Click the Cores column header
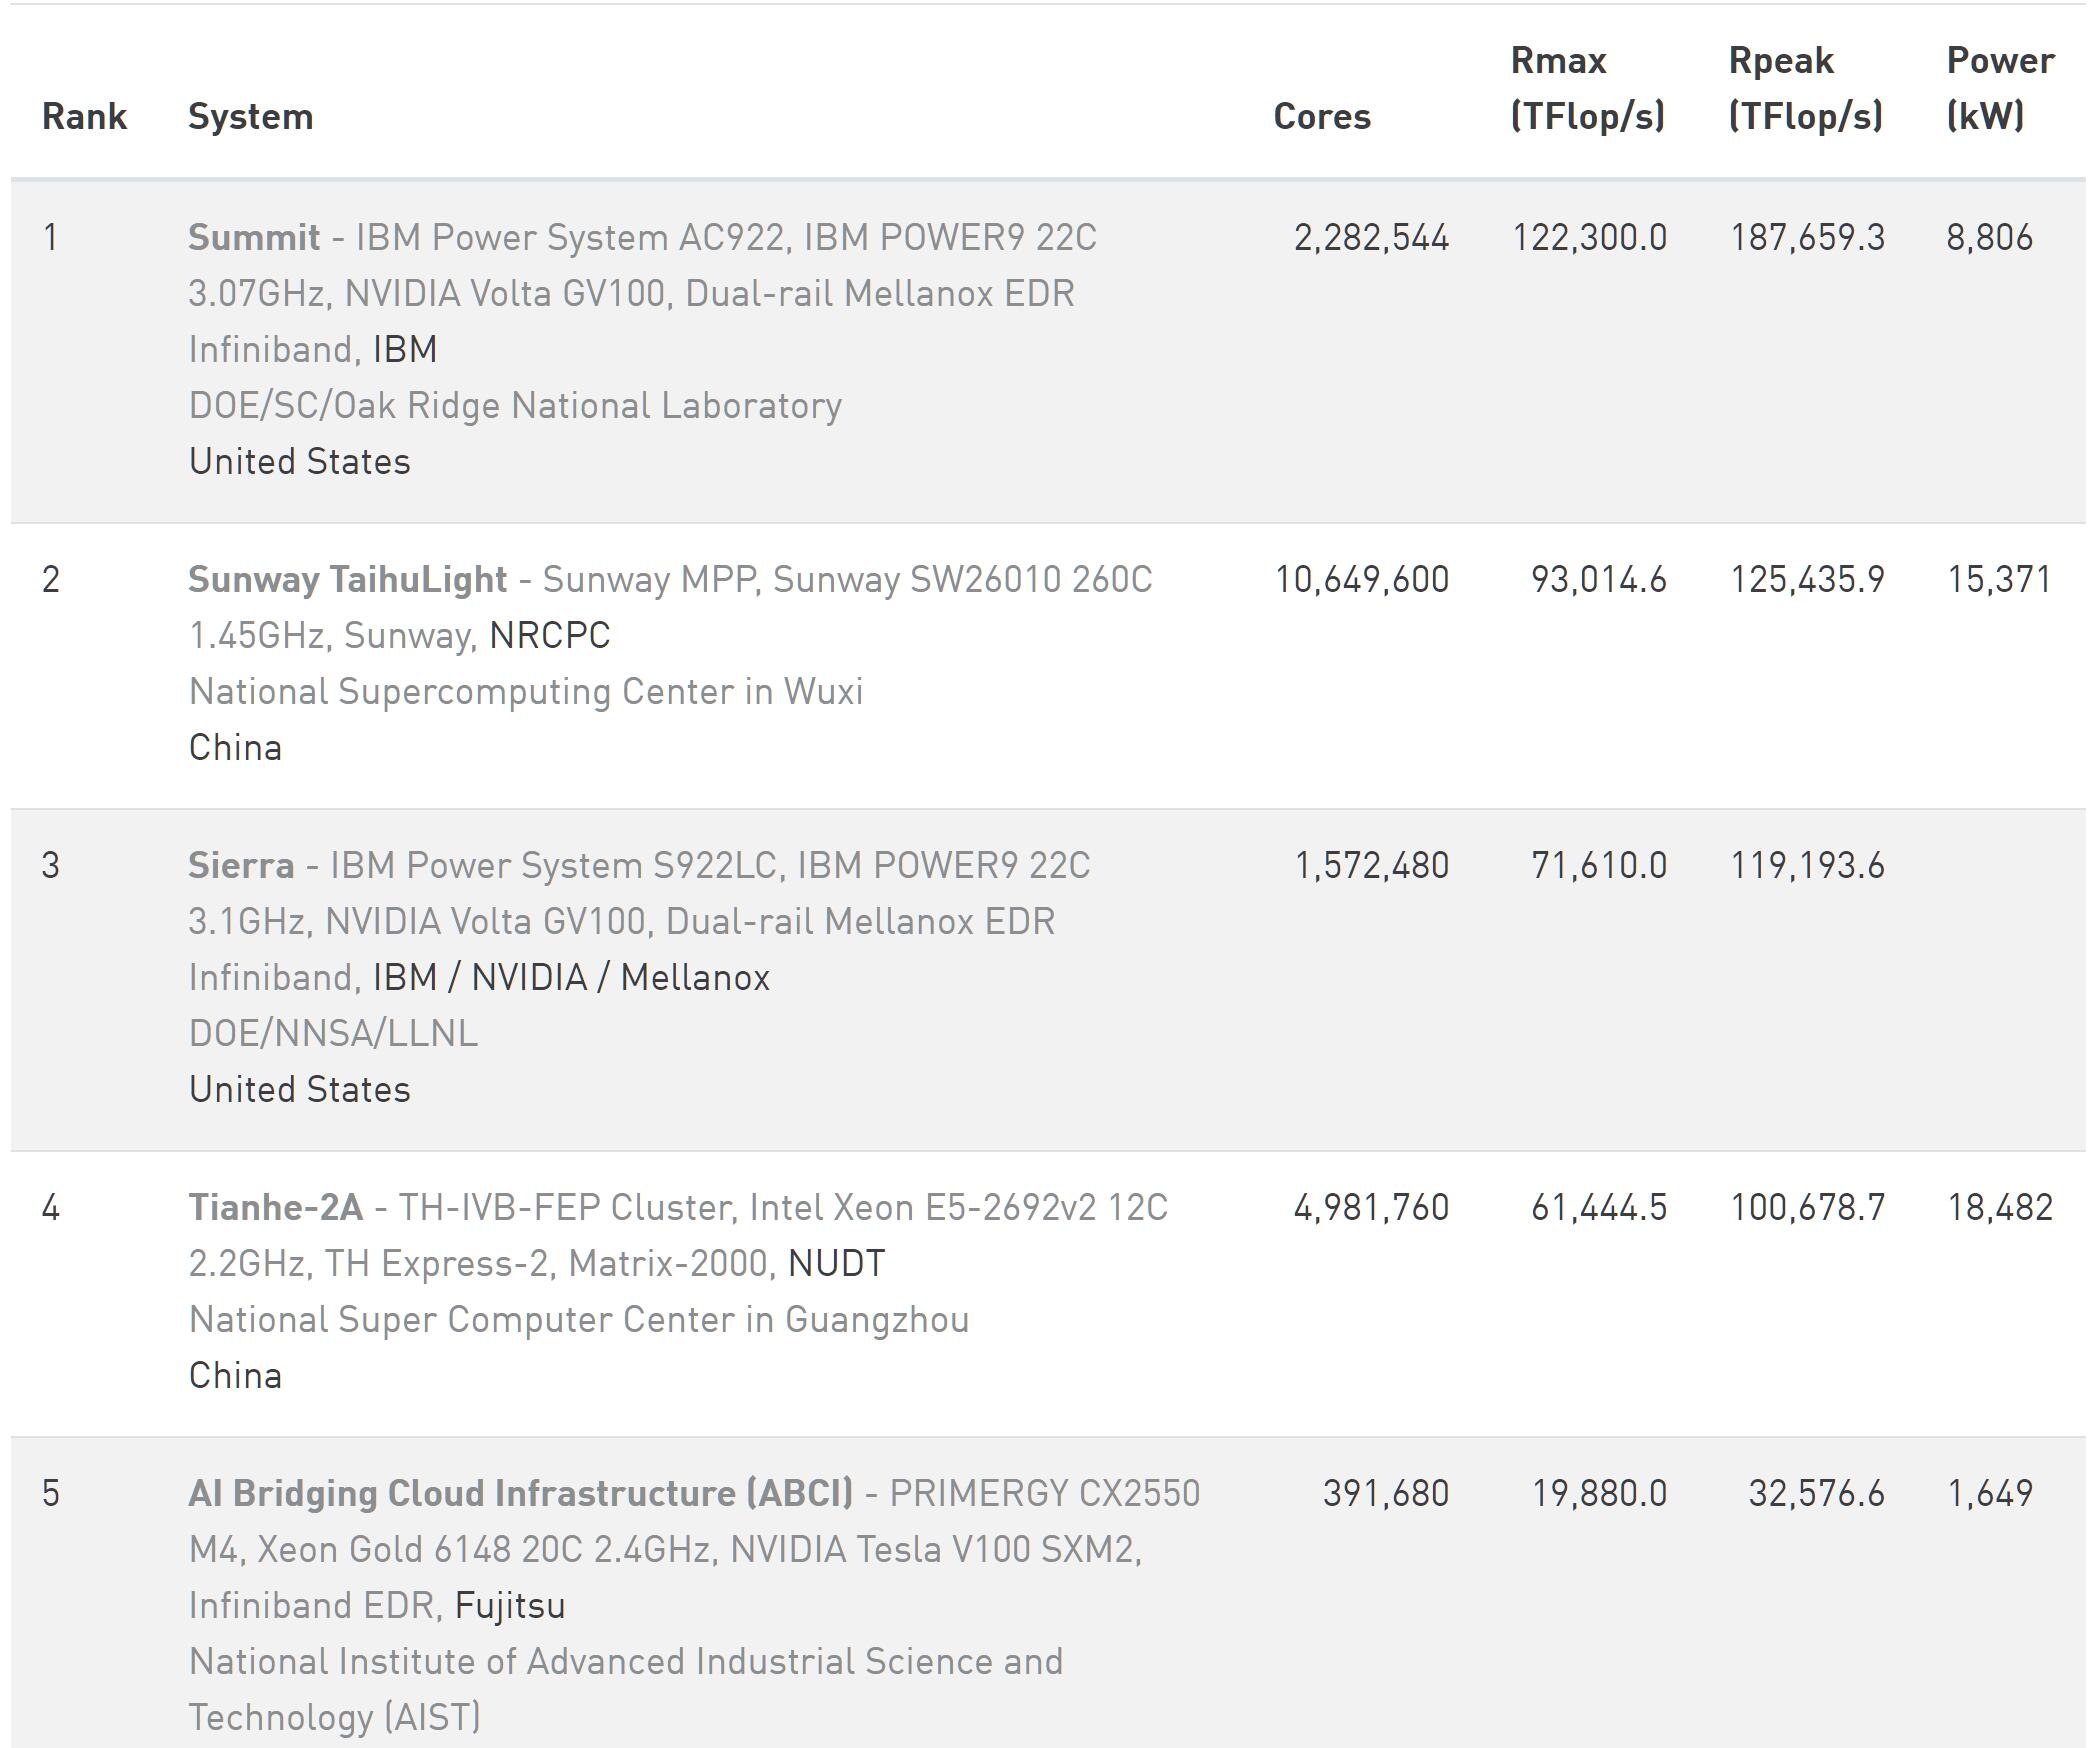 pyautogui.click(x=1321, y=117)
